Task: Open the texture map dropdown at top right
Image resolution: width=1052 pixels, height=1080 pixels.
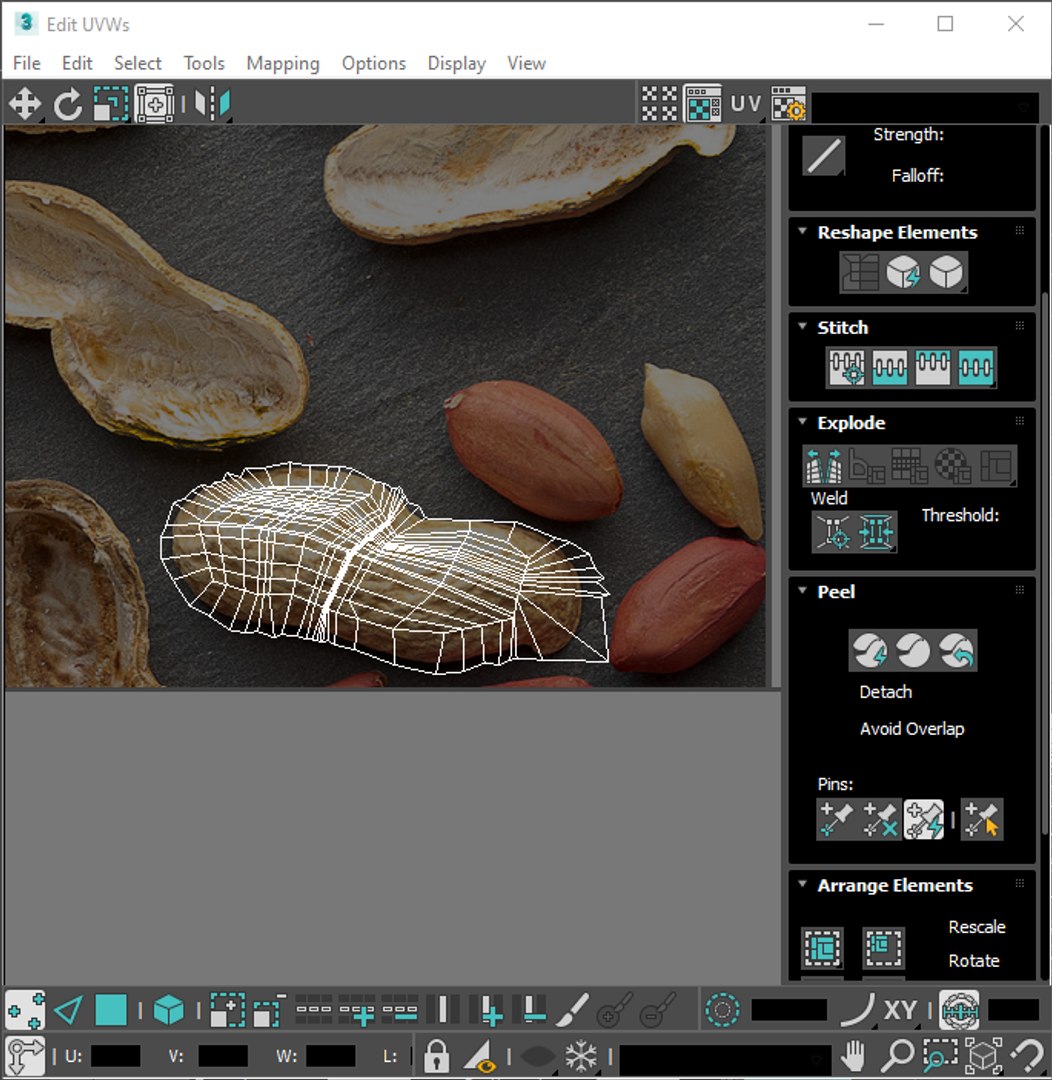Action: click(926, 107)
